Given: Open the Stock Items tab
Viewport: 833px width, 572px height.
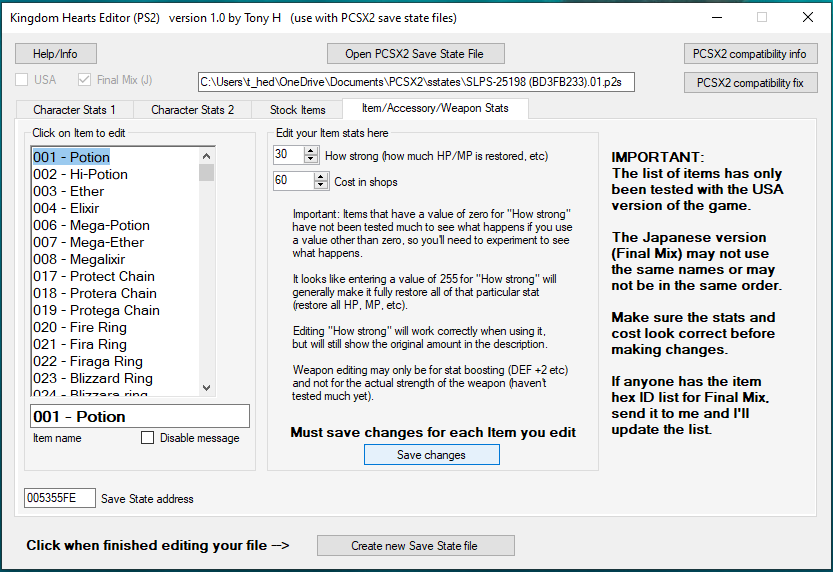Looking at the screenshot, I should tap(298, 109).
